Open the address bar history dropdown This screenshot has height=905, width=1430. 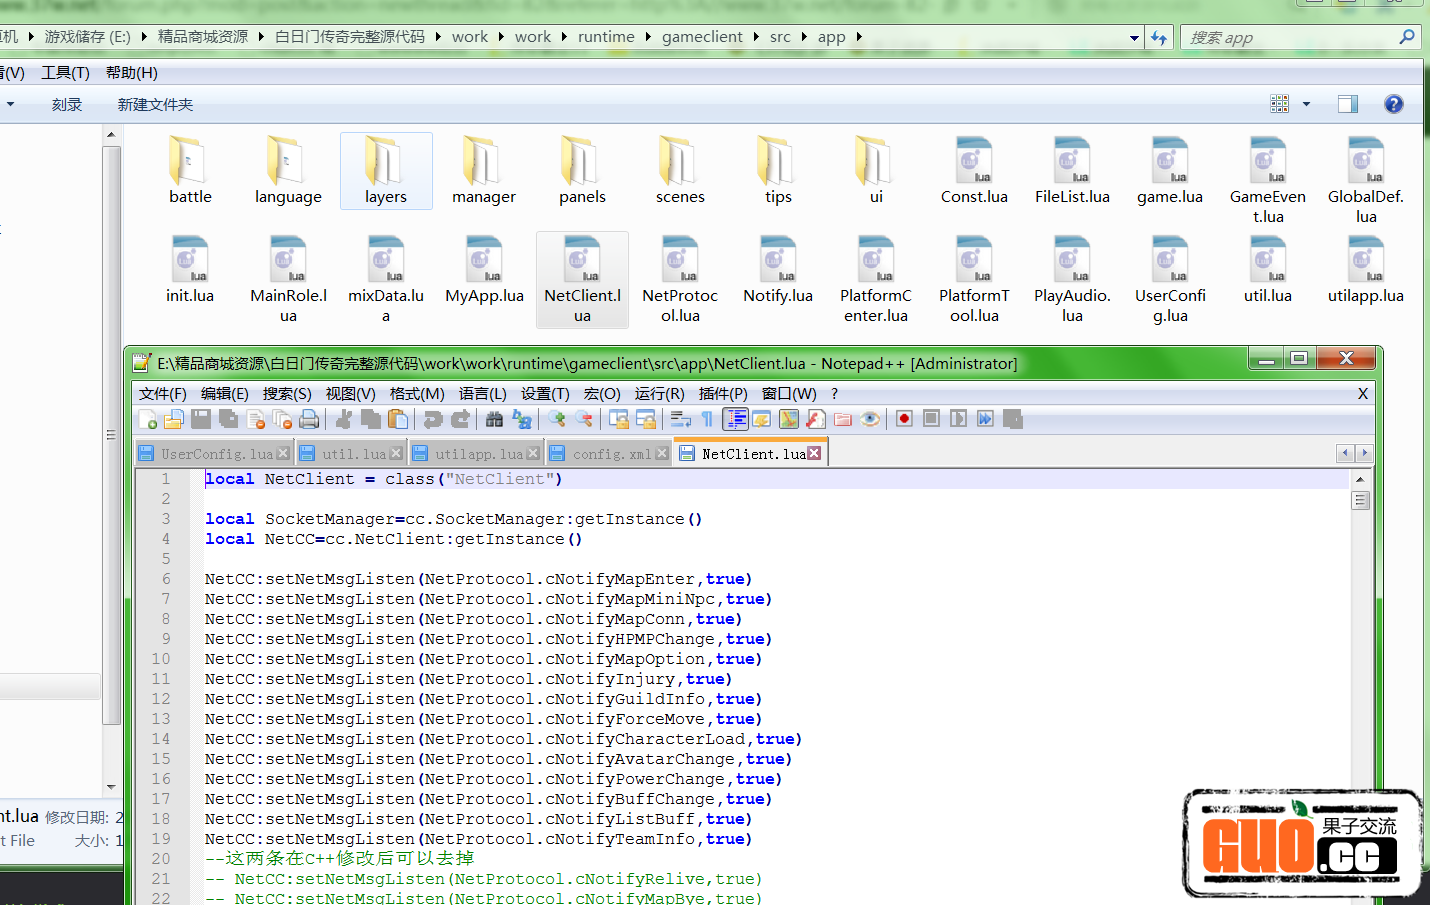[1134, 38]
